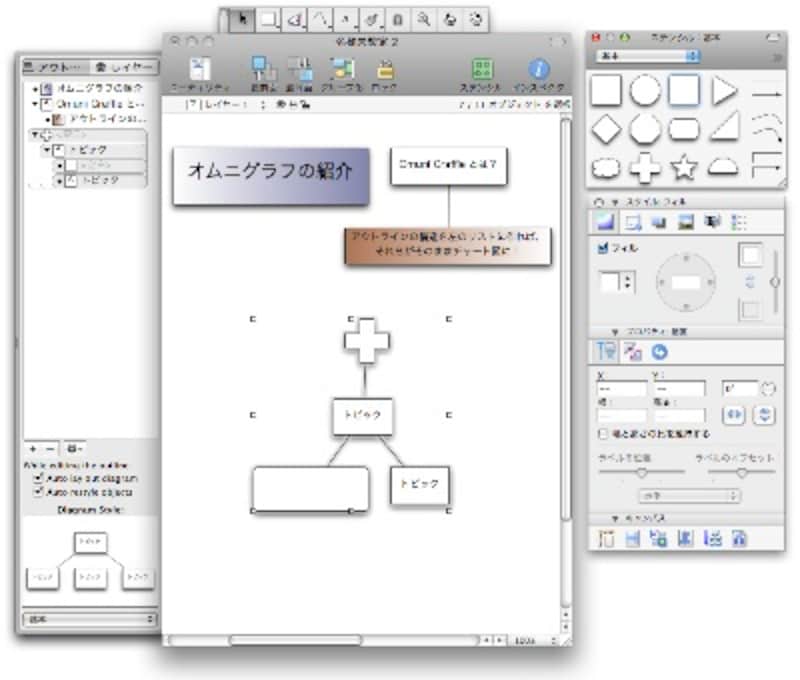Click the minus button below the outline
The width and height of the screenshot is (800, 680).
pyautogui.click(x=50, y=449)
